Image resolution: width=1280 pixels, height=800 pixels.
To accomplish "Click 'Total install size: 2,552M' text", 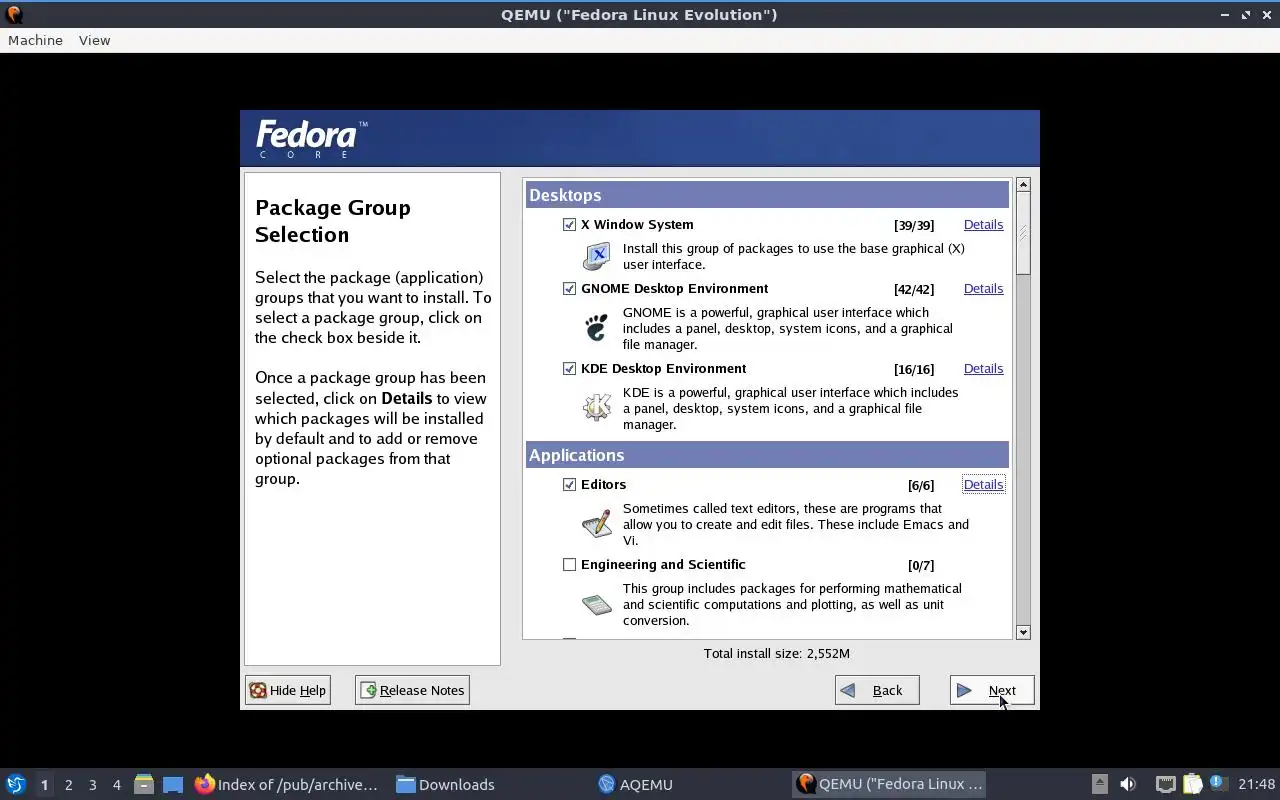I will (x=777, y=654).
